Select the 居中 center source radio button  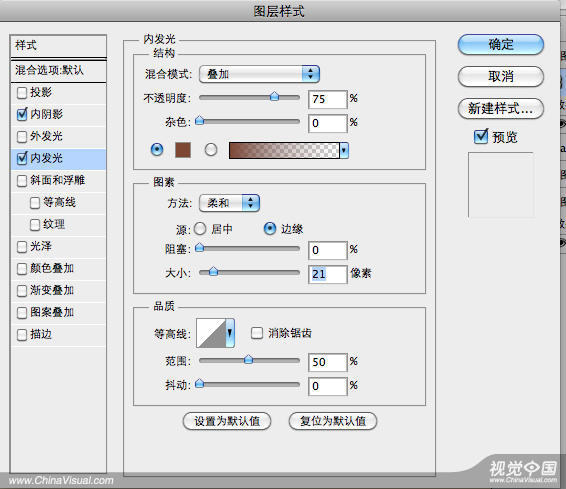point(200,229)
